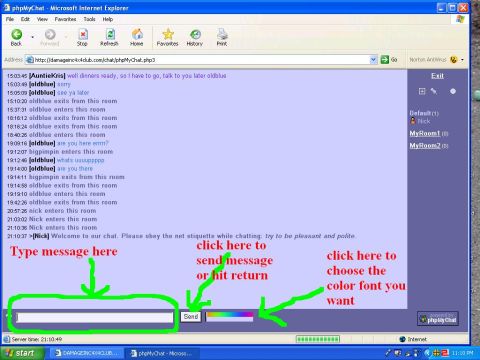Join the MyRoom2 chat room

(x=425, y=146)
